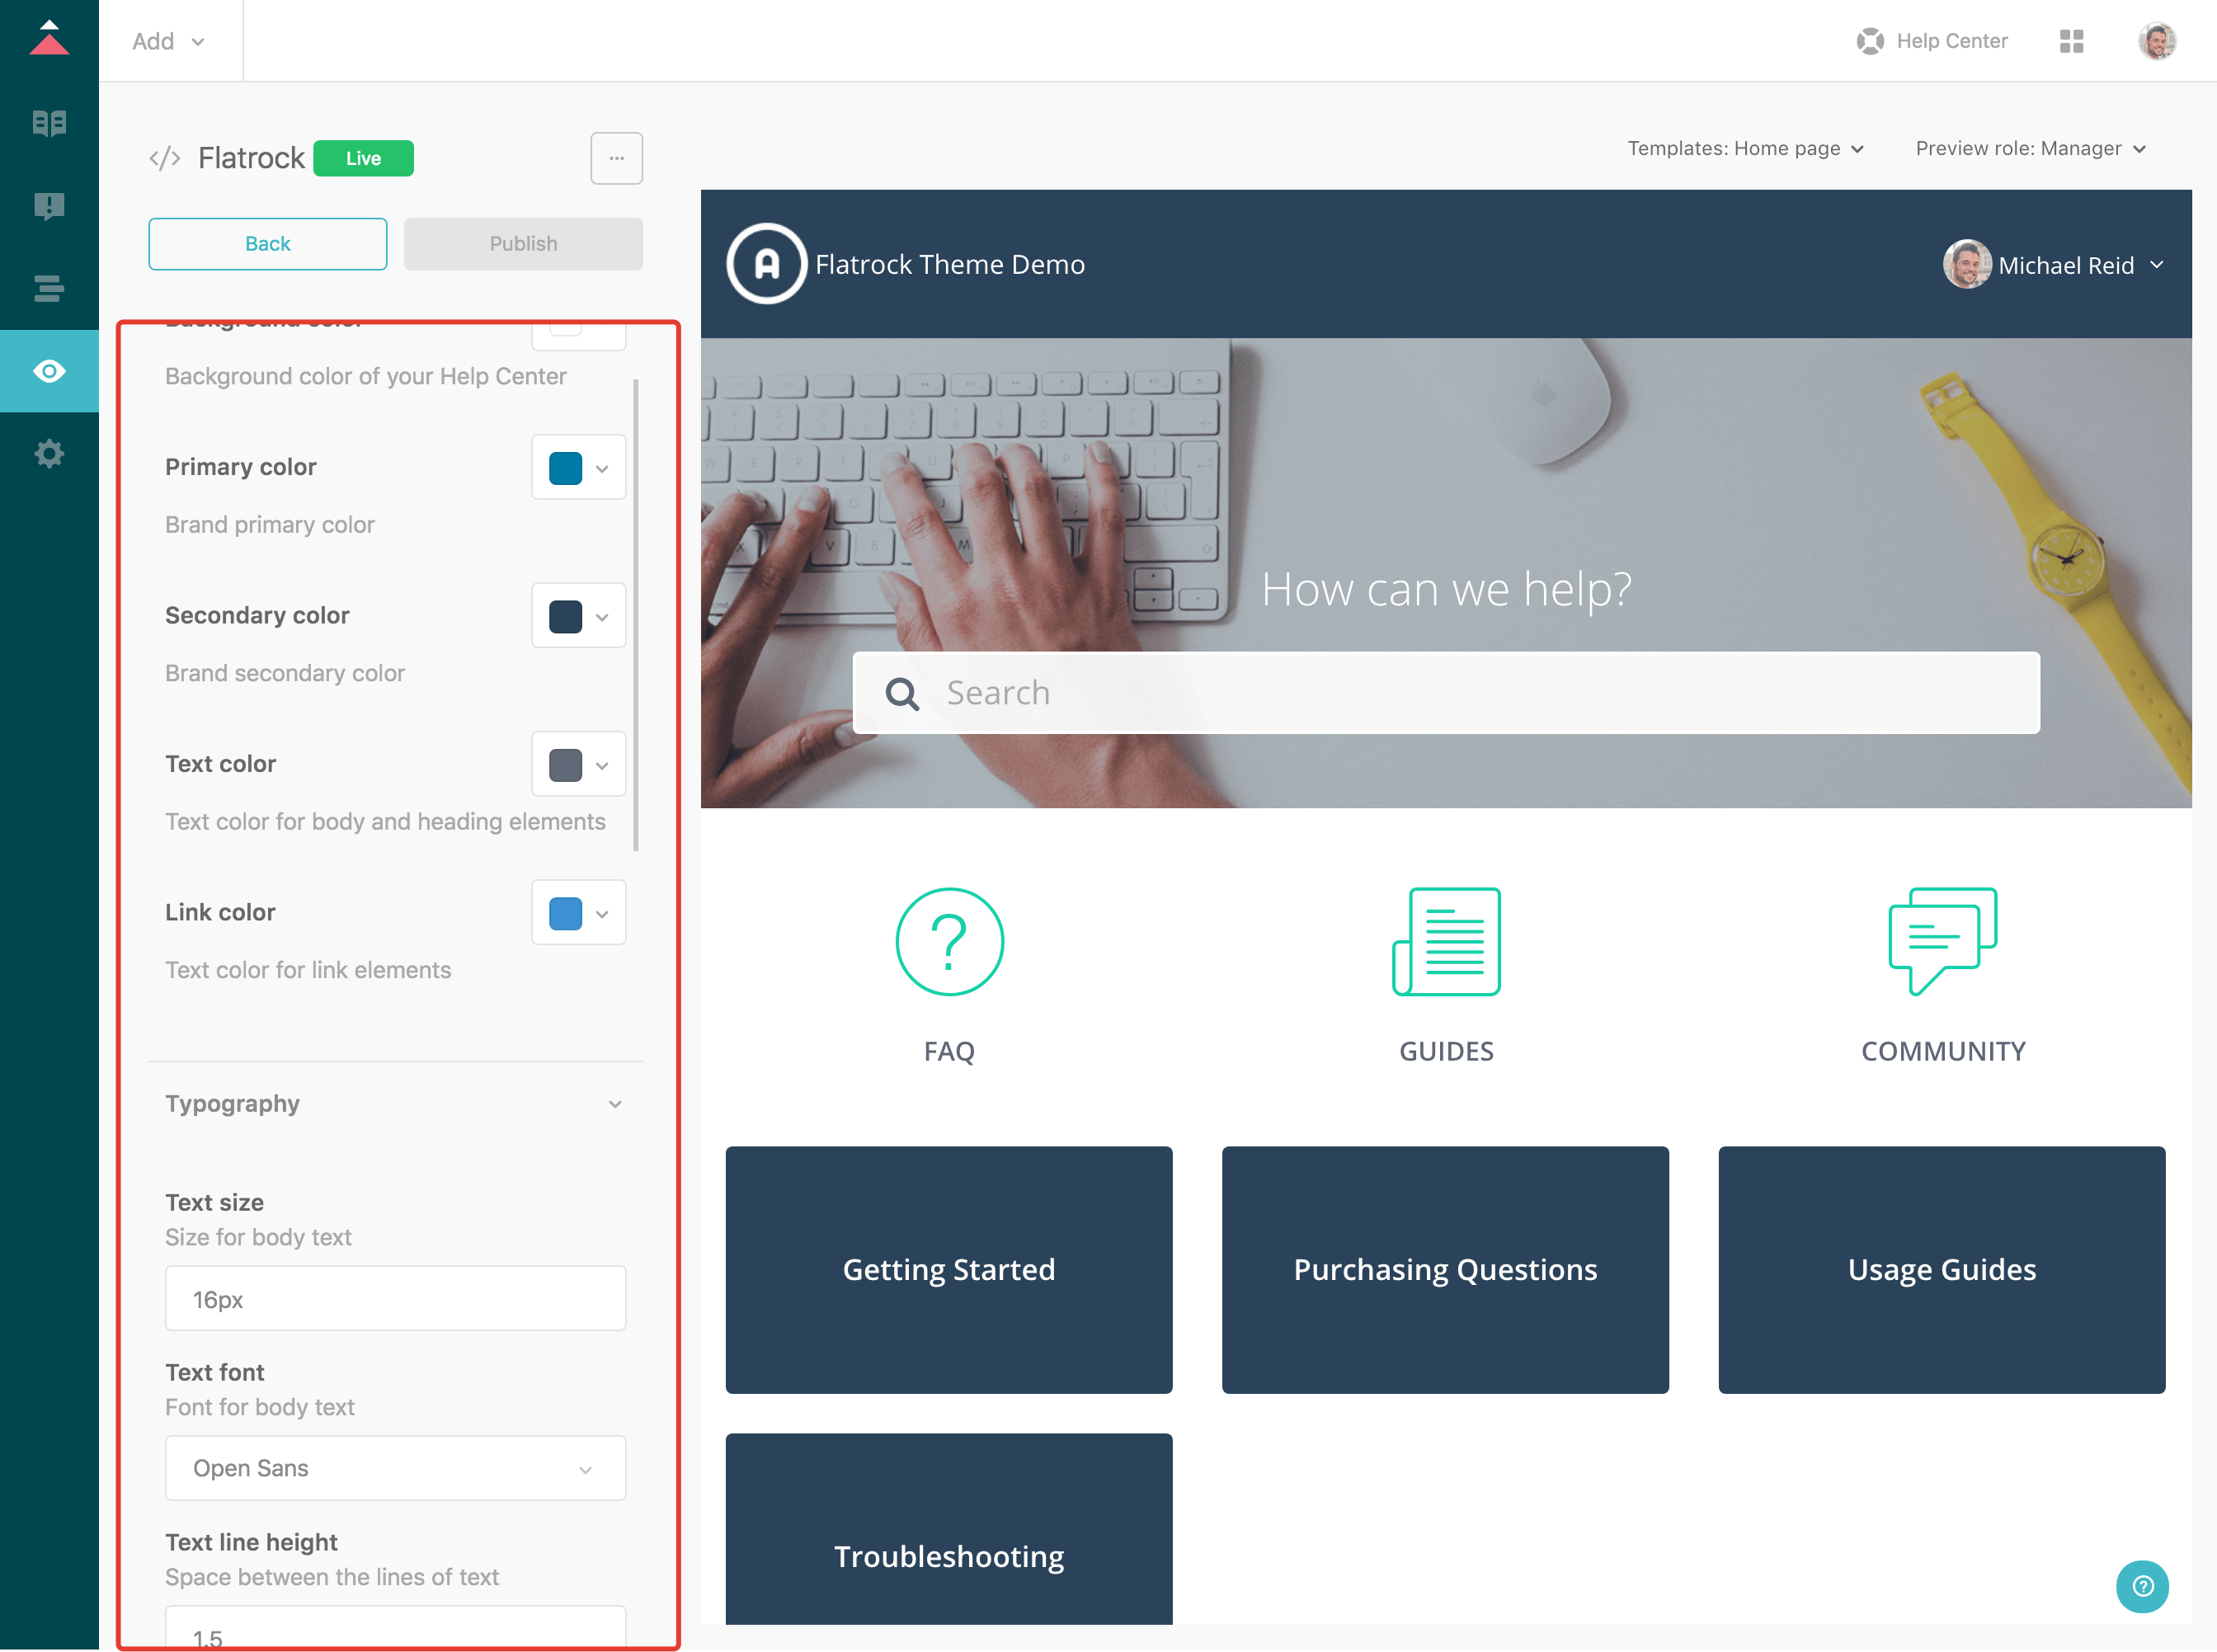Open the Templates: Home page dropdown
2217x1652 pixels.
point(1745,148)
